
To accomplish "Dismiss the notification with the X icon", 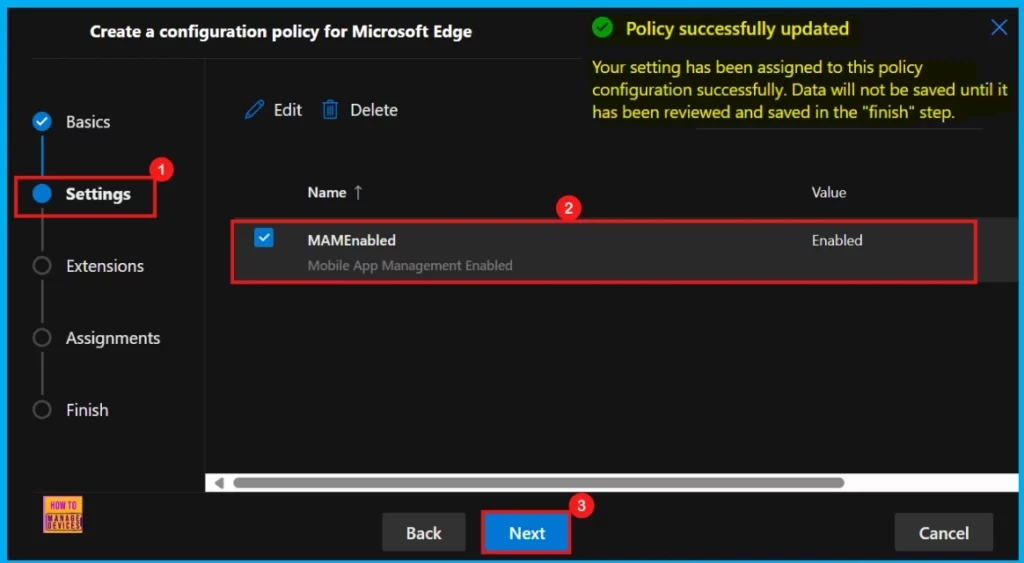I will pos(999,27).
